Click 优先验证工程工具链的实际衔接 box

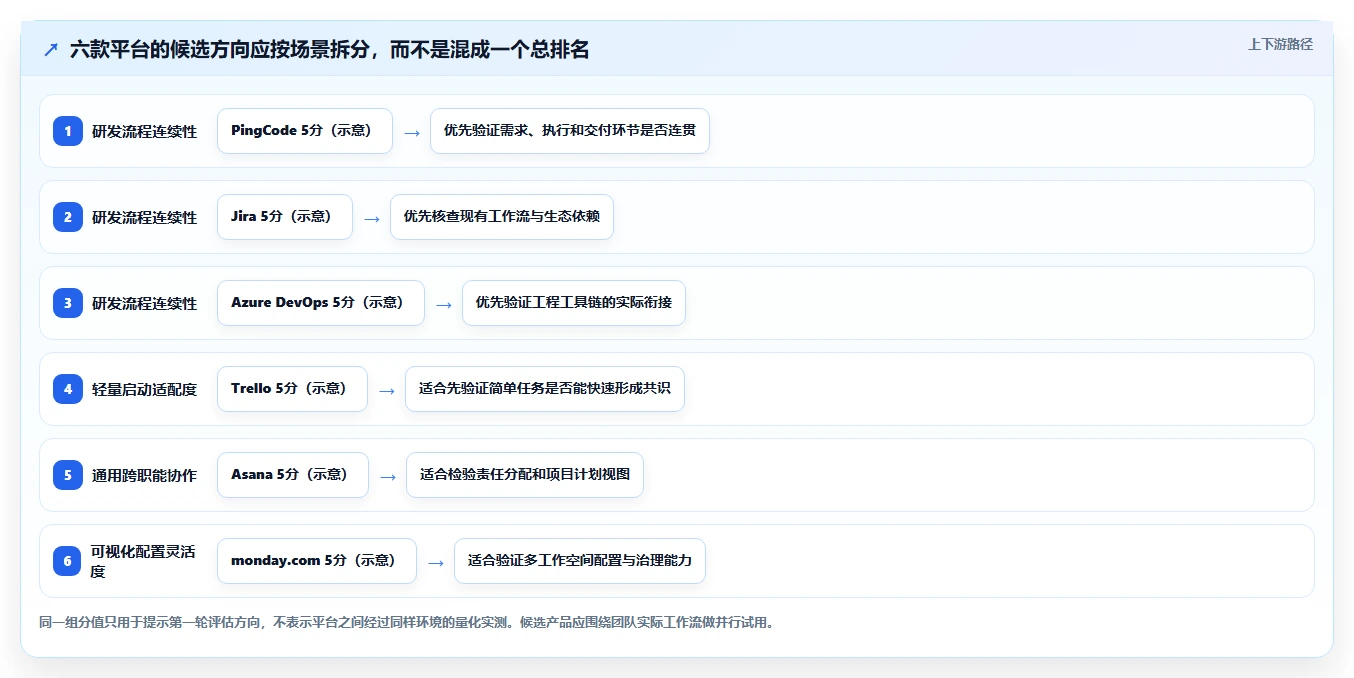pos(574,303)
